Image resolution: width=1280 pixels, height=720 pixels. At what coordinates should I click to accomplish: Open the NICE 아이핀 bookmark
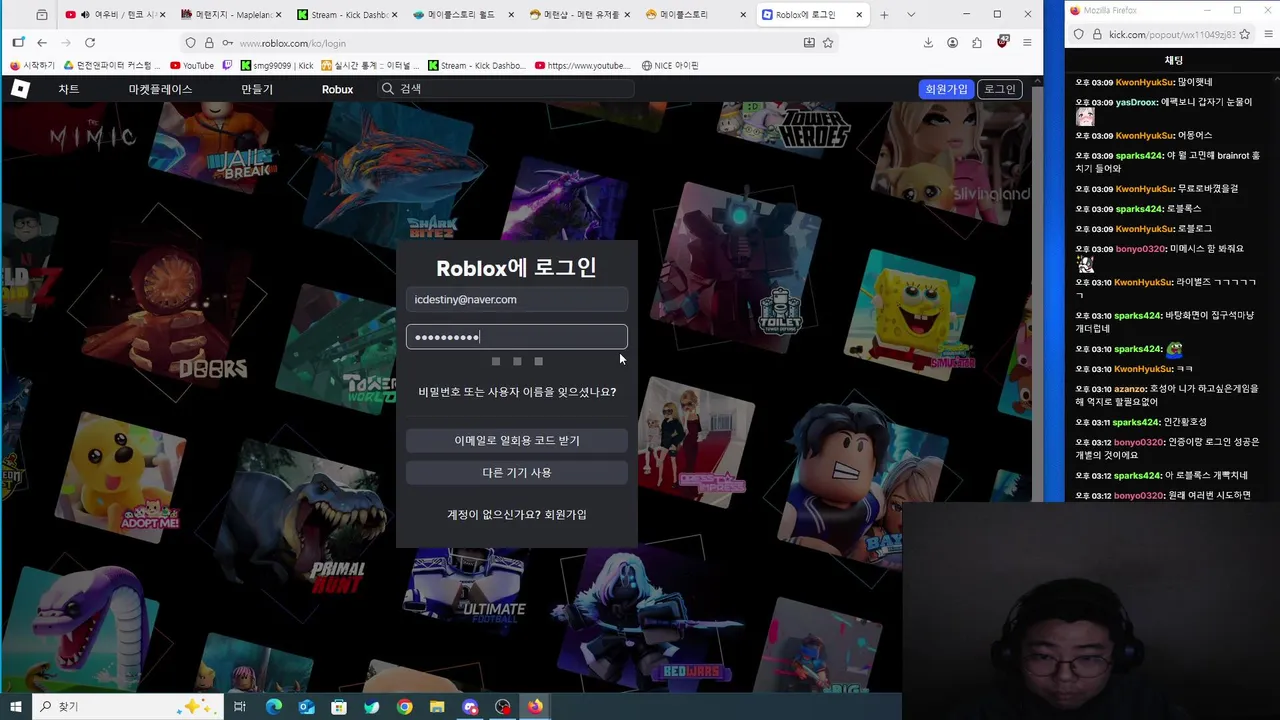(x=670, y=66)
